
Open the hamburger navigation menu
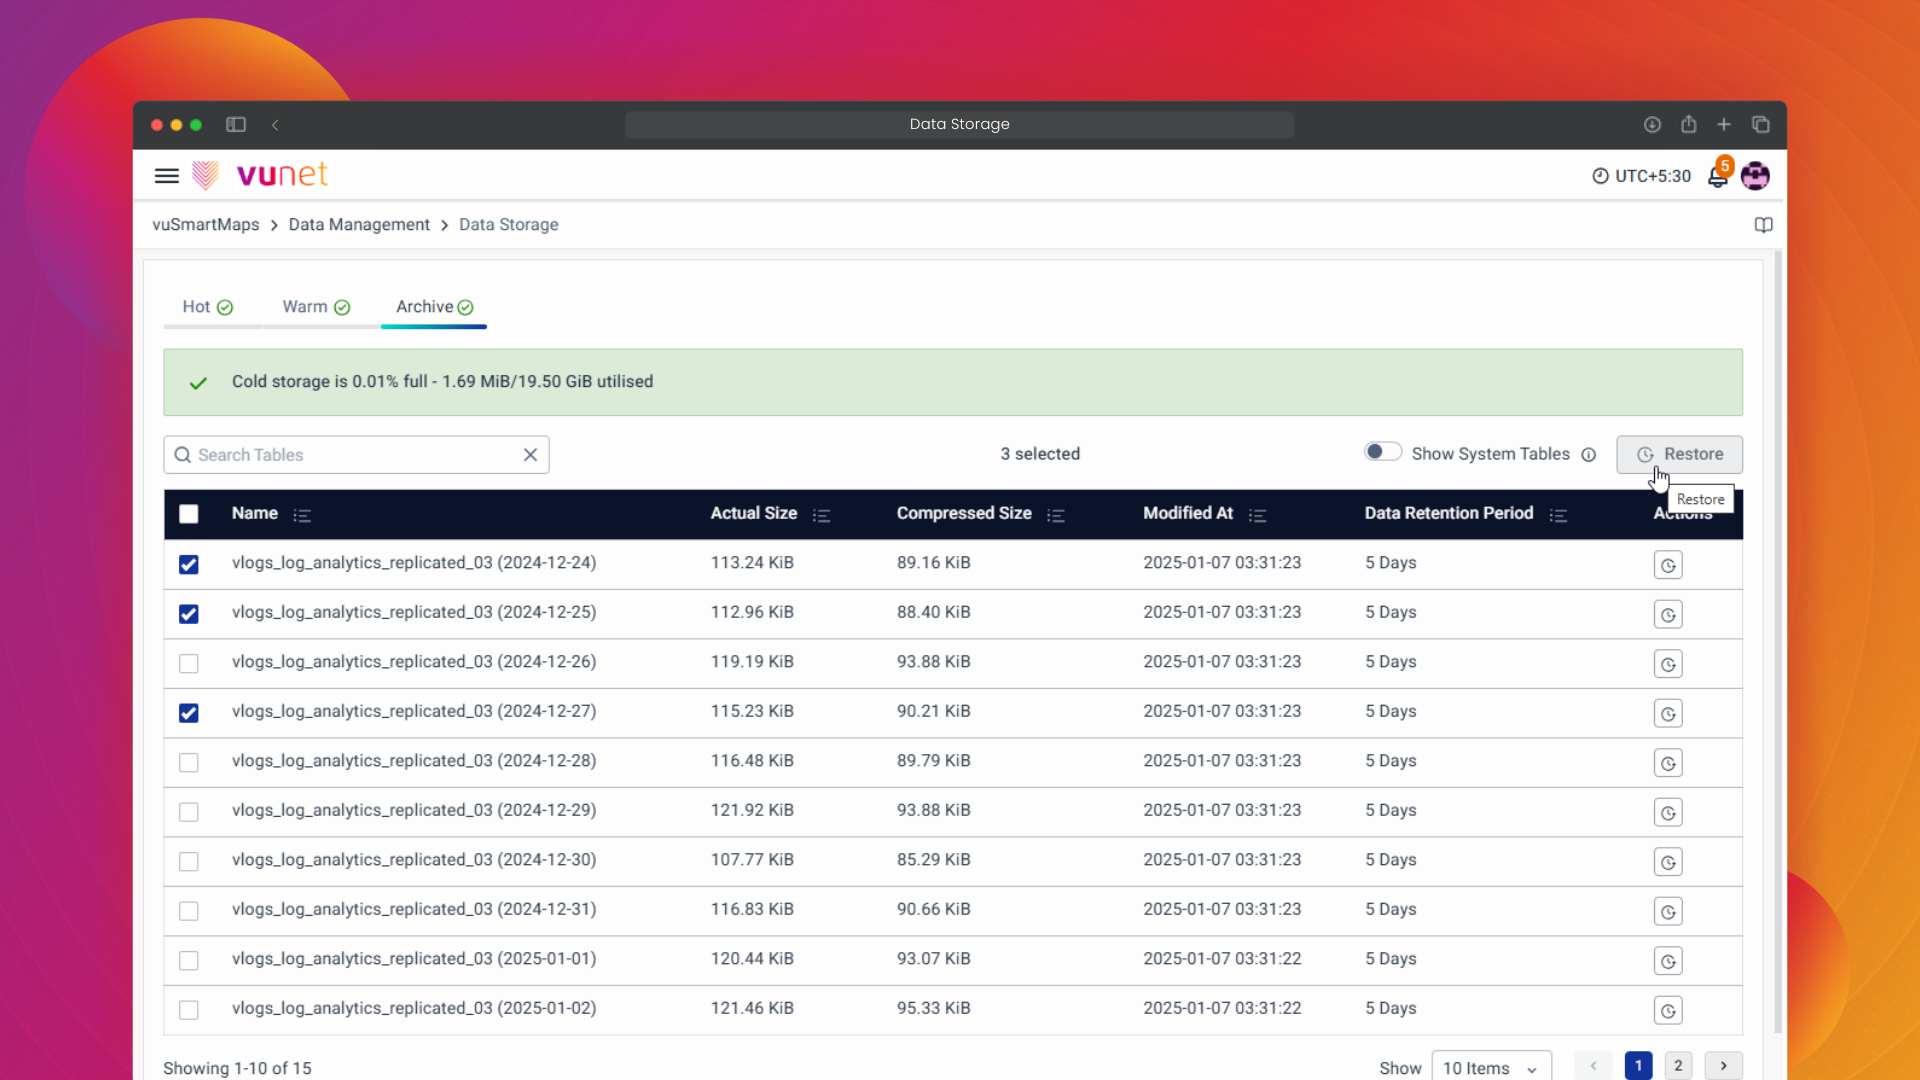(x=166, y=175)
